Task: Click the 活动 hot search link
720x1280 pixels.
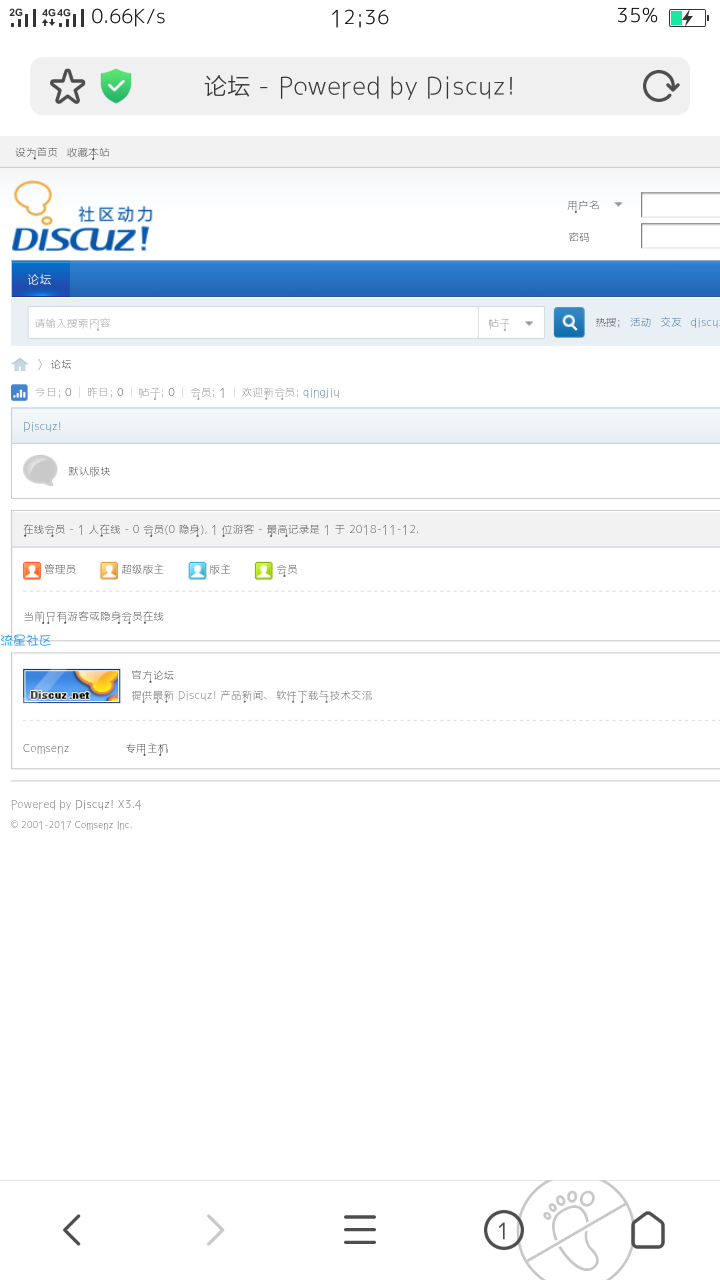Action: (x=640, y=322)
